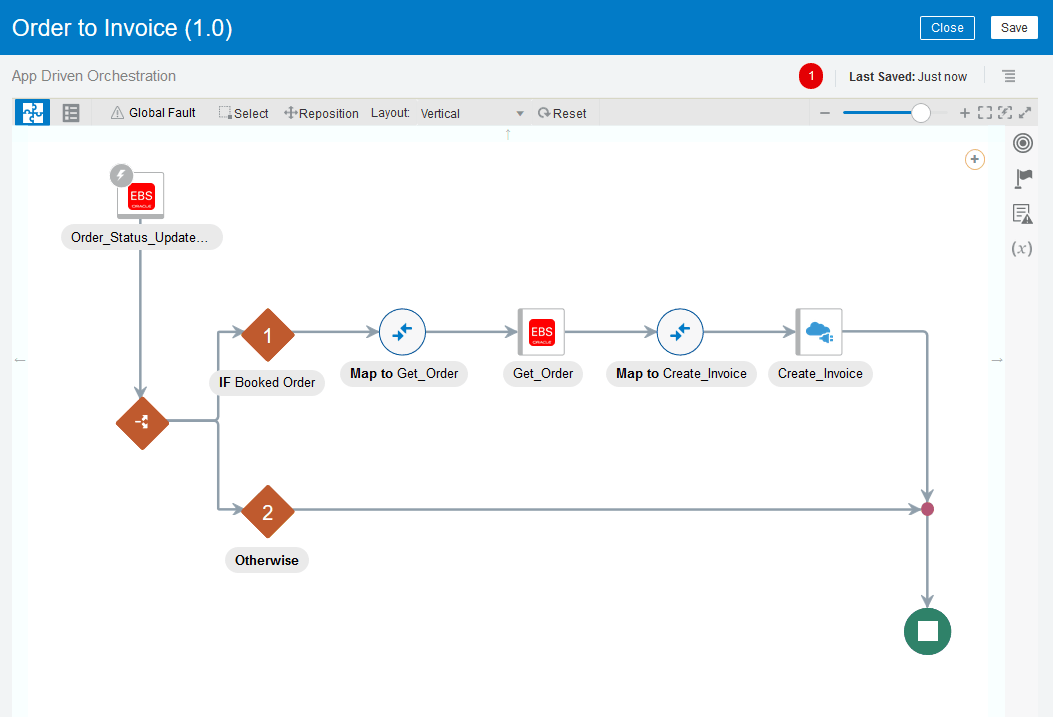Open the hamburger menu beside Last Saved

1008,75
